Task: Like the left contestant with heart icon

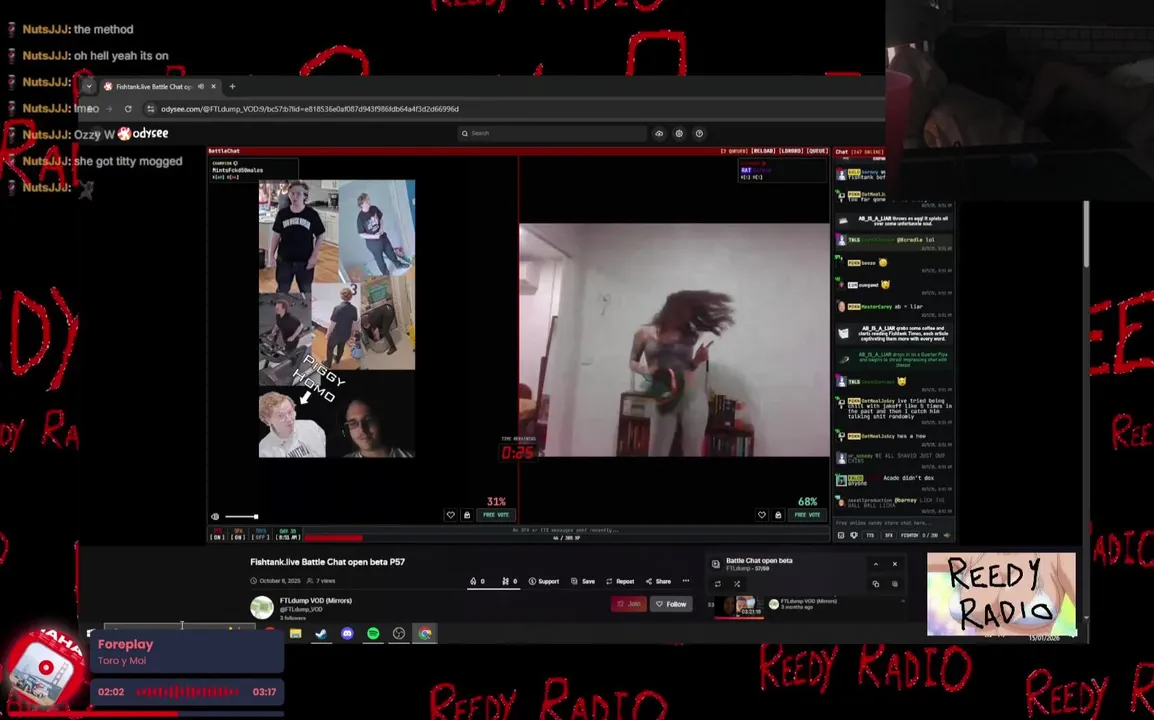Action: point(450,515)
